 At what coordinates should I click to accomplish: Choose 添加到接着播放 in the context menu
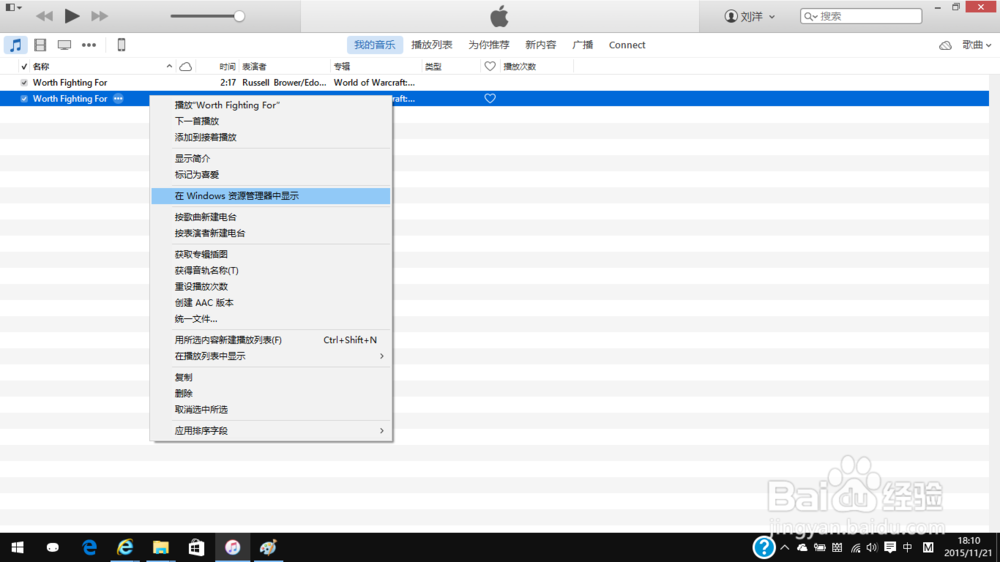pyautogui.click(x=271, y=137)
